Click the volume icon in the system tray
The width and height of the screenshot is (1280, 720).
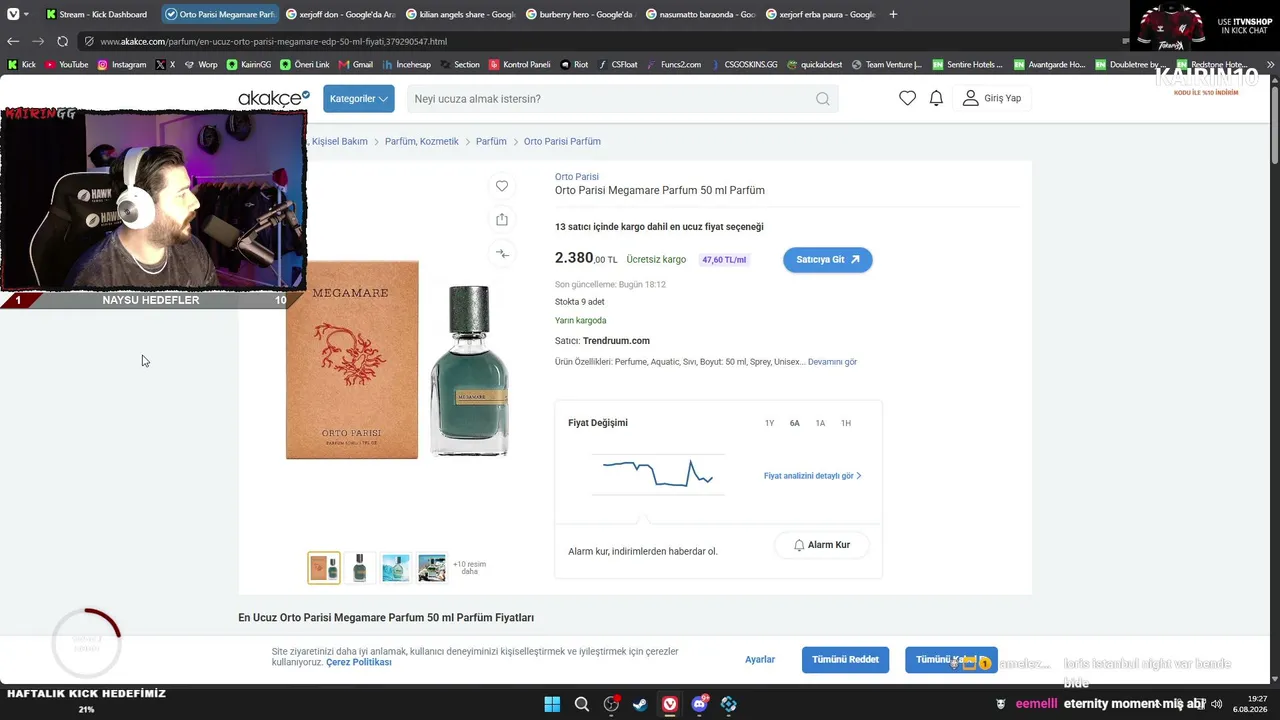1217,704
